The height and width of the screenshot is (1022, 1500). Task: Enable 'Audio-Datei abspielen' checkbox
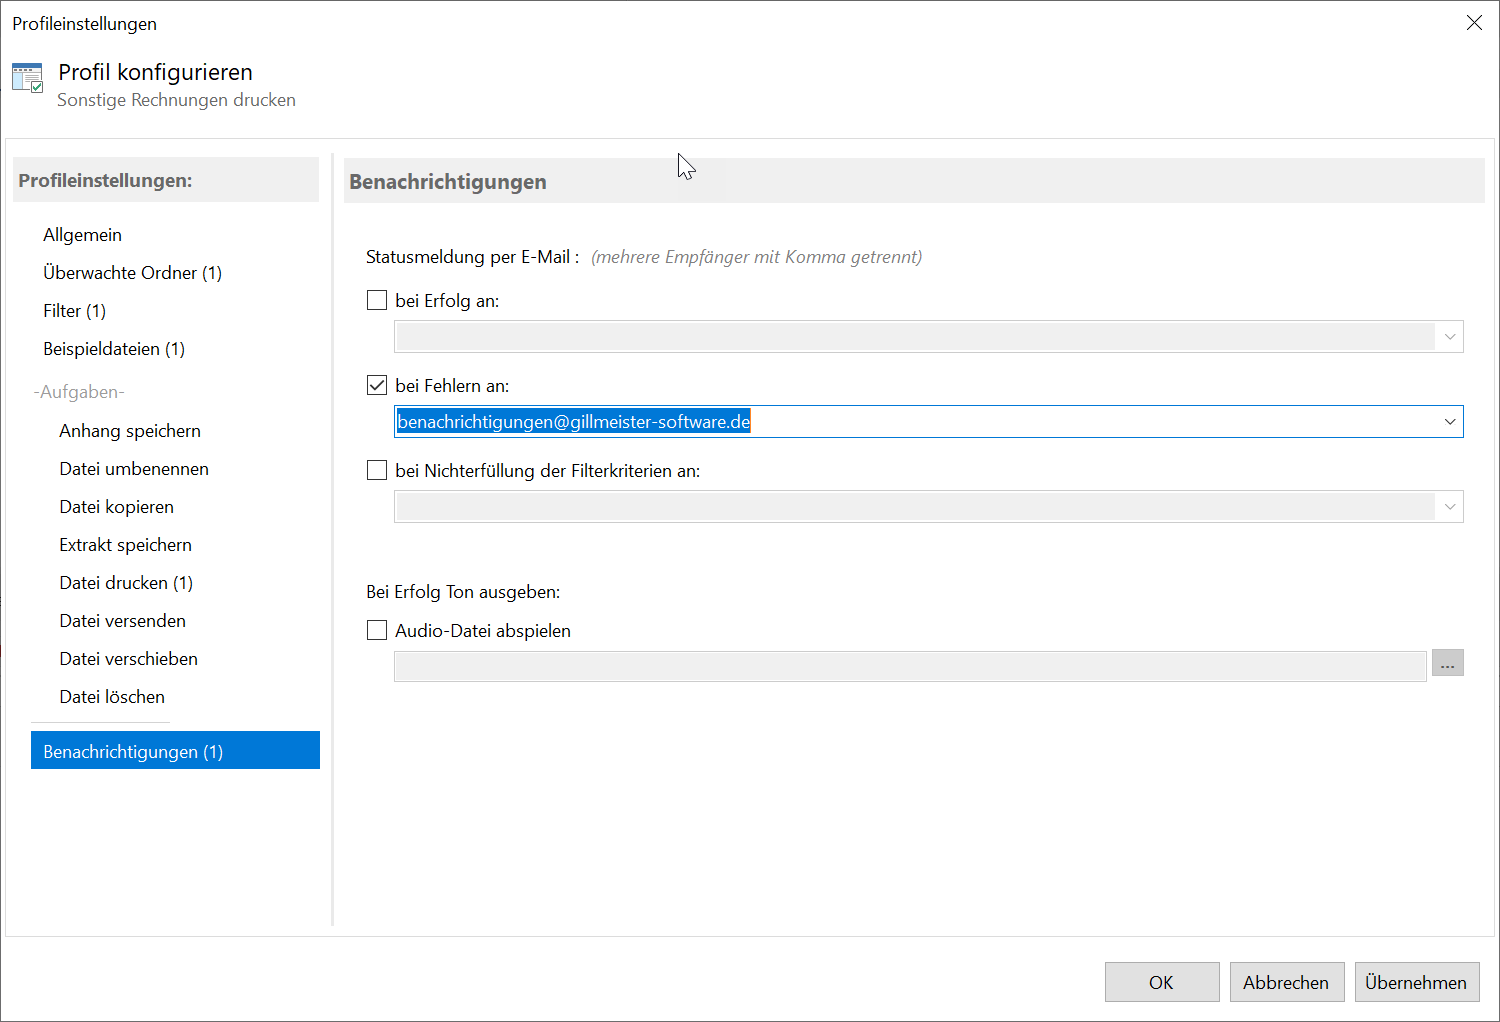tap(377, 630)
